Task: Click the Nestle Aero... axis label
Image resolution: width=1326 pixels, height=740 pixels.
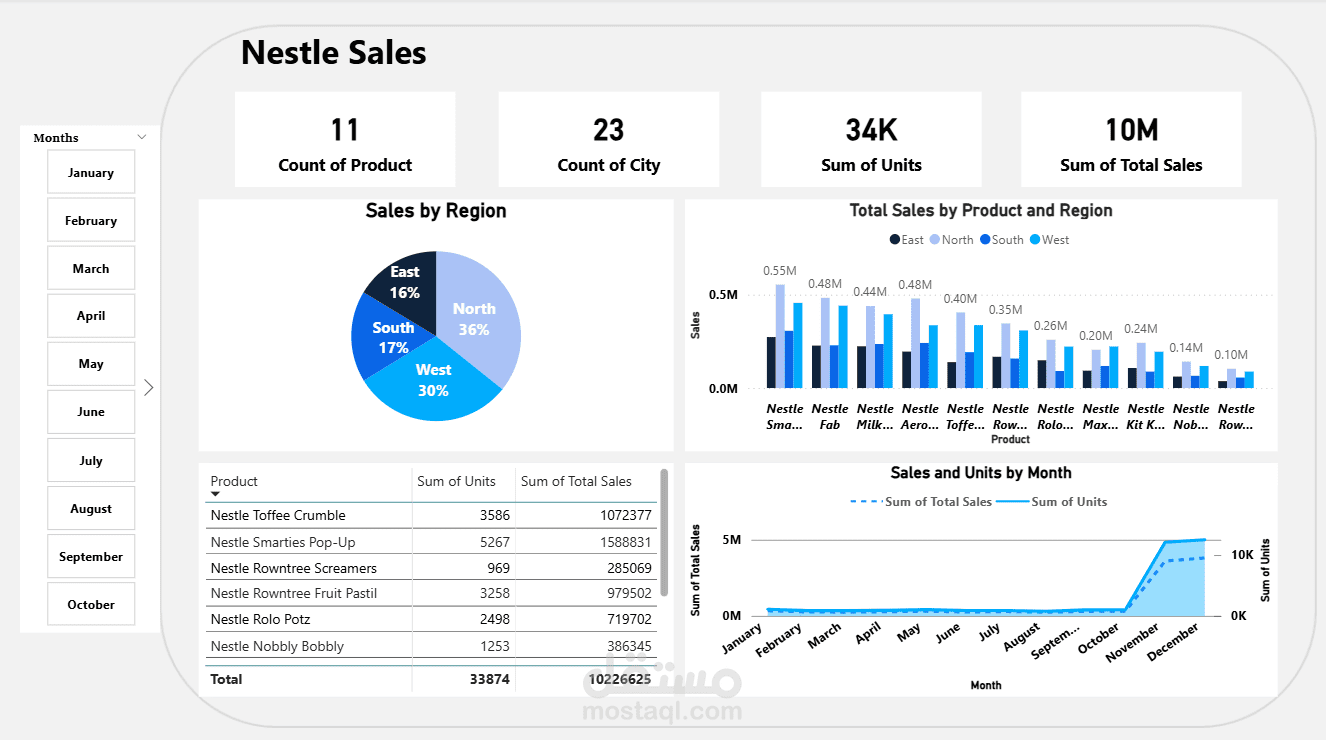Action: tap(920, 416)
